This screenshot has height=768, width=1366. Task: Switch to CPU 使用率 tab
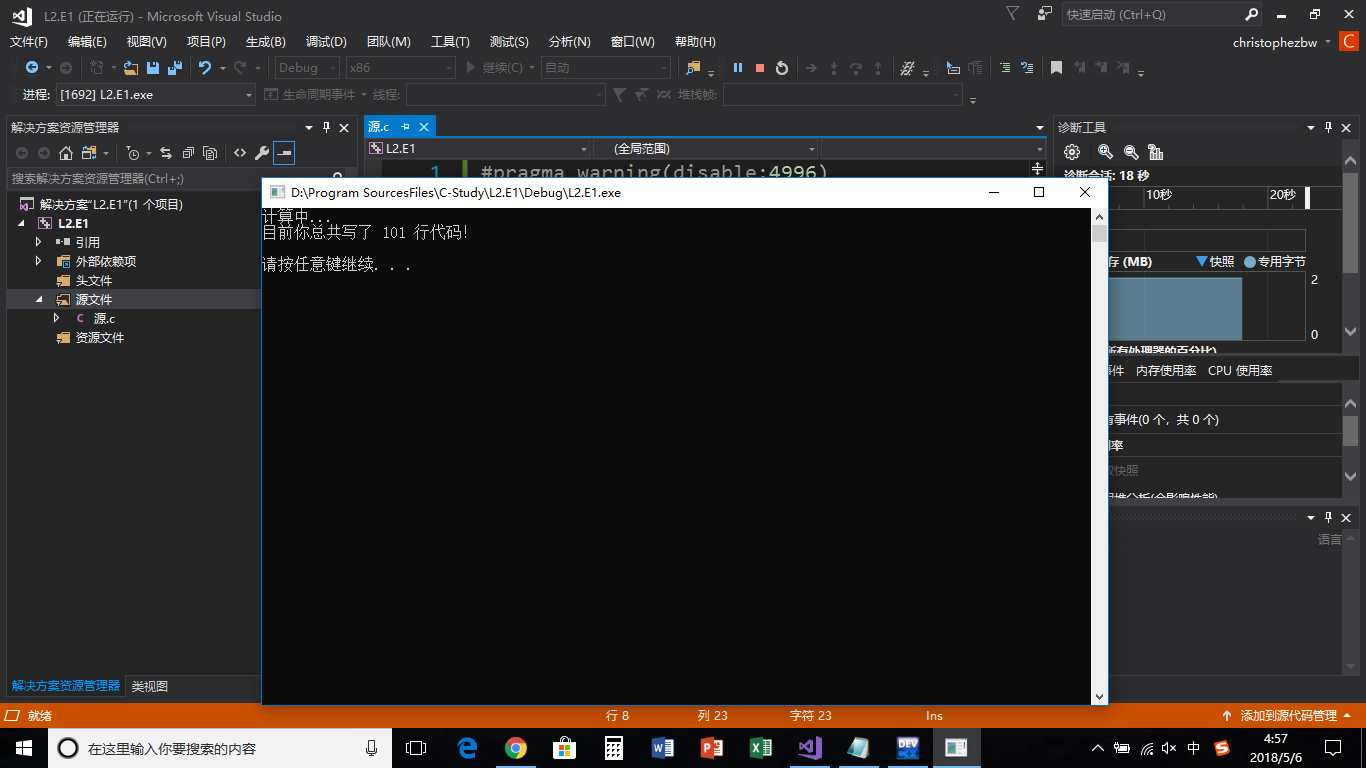tap(1240, 370)
